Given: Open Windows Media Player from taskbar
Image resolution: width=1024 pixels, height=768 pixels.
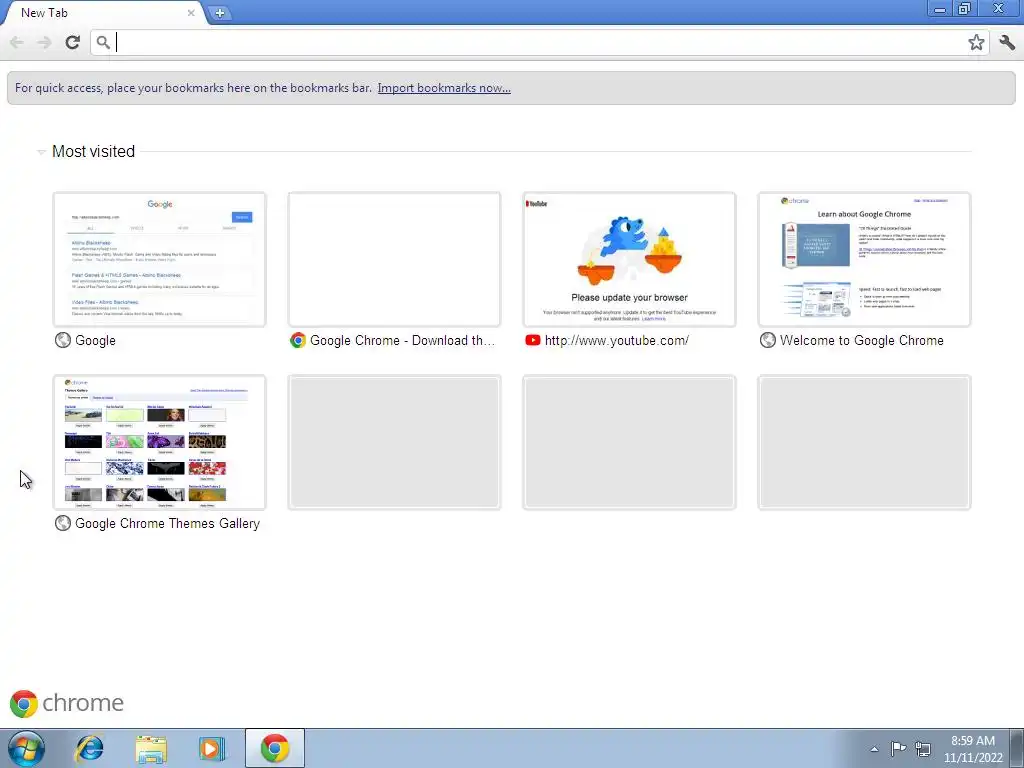Looking at the screenshot, I should click(212, 748).
